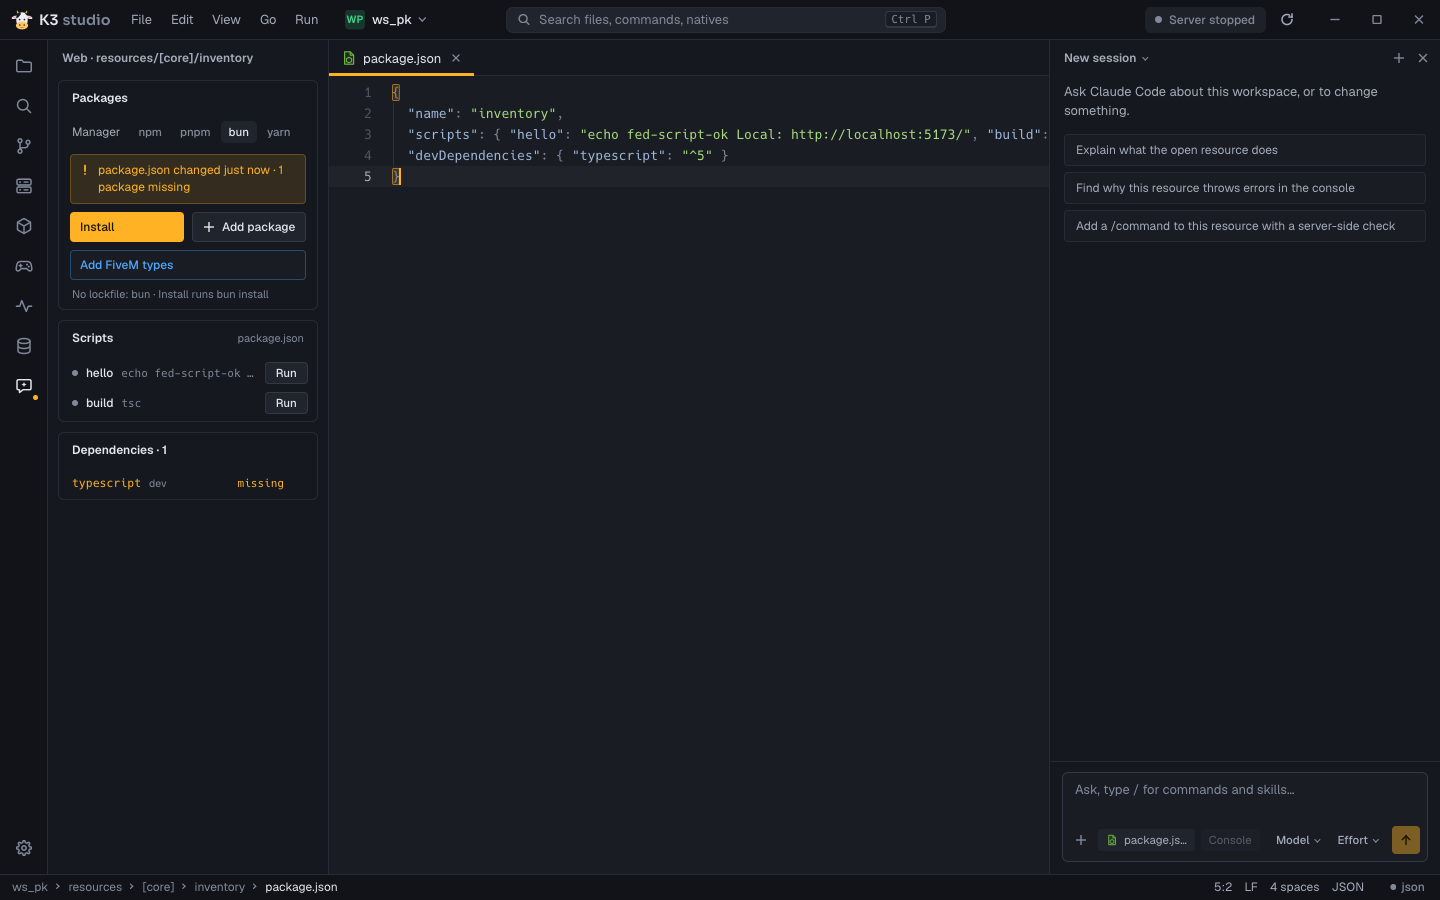Open the Edit menu
Image resolution: width=1440 pixels, height=900 pixels.
182,19
